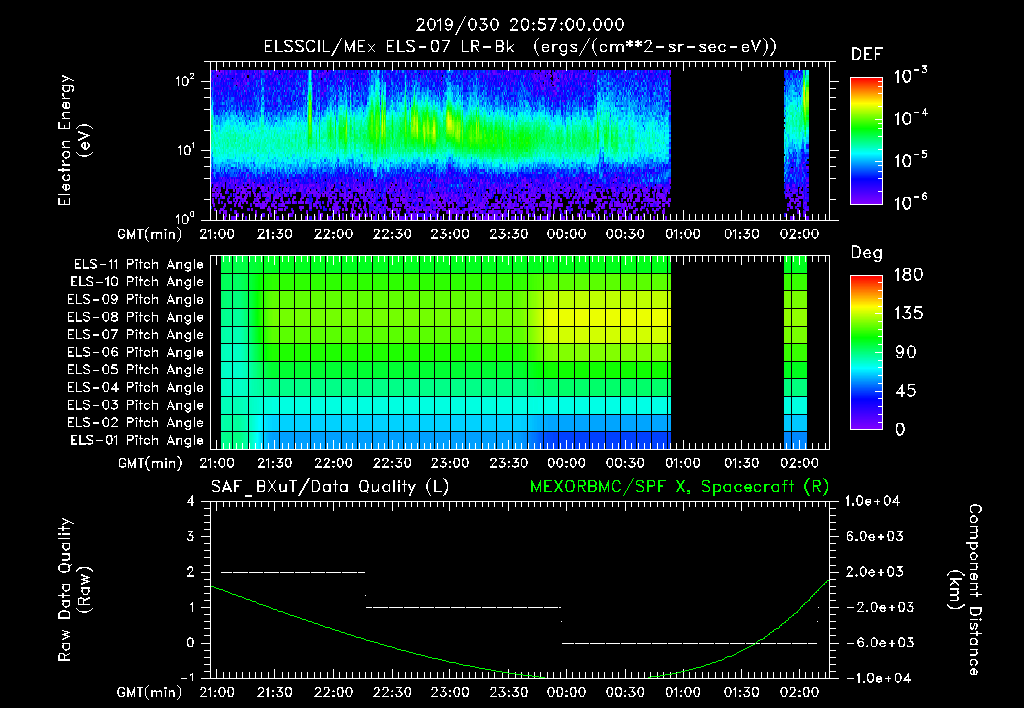The height and width of the screenshot is (708, 1024).
Task: Click the 'GMT(min)' label under the bottom plot
Action: [x=150, y=692]
